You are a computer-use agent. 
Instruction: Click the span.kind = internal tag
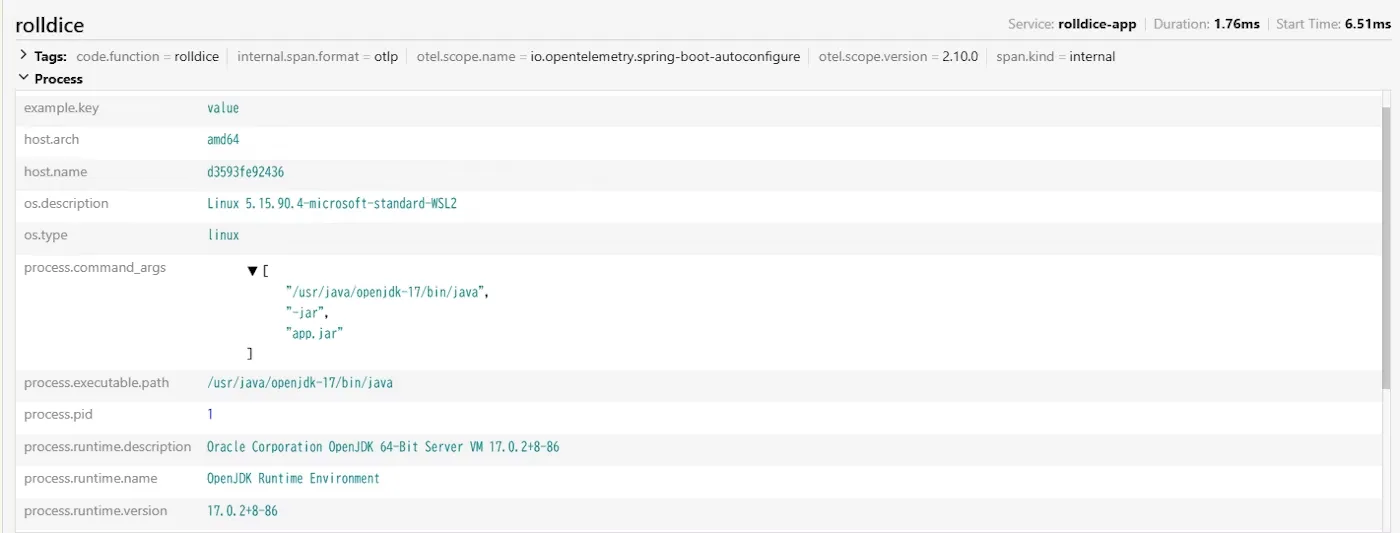click(x=1056, y=57)
